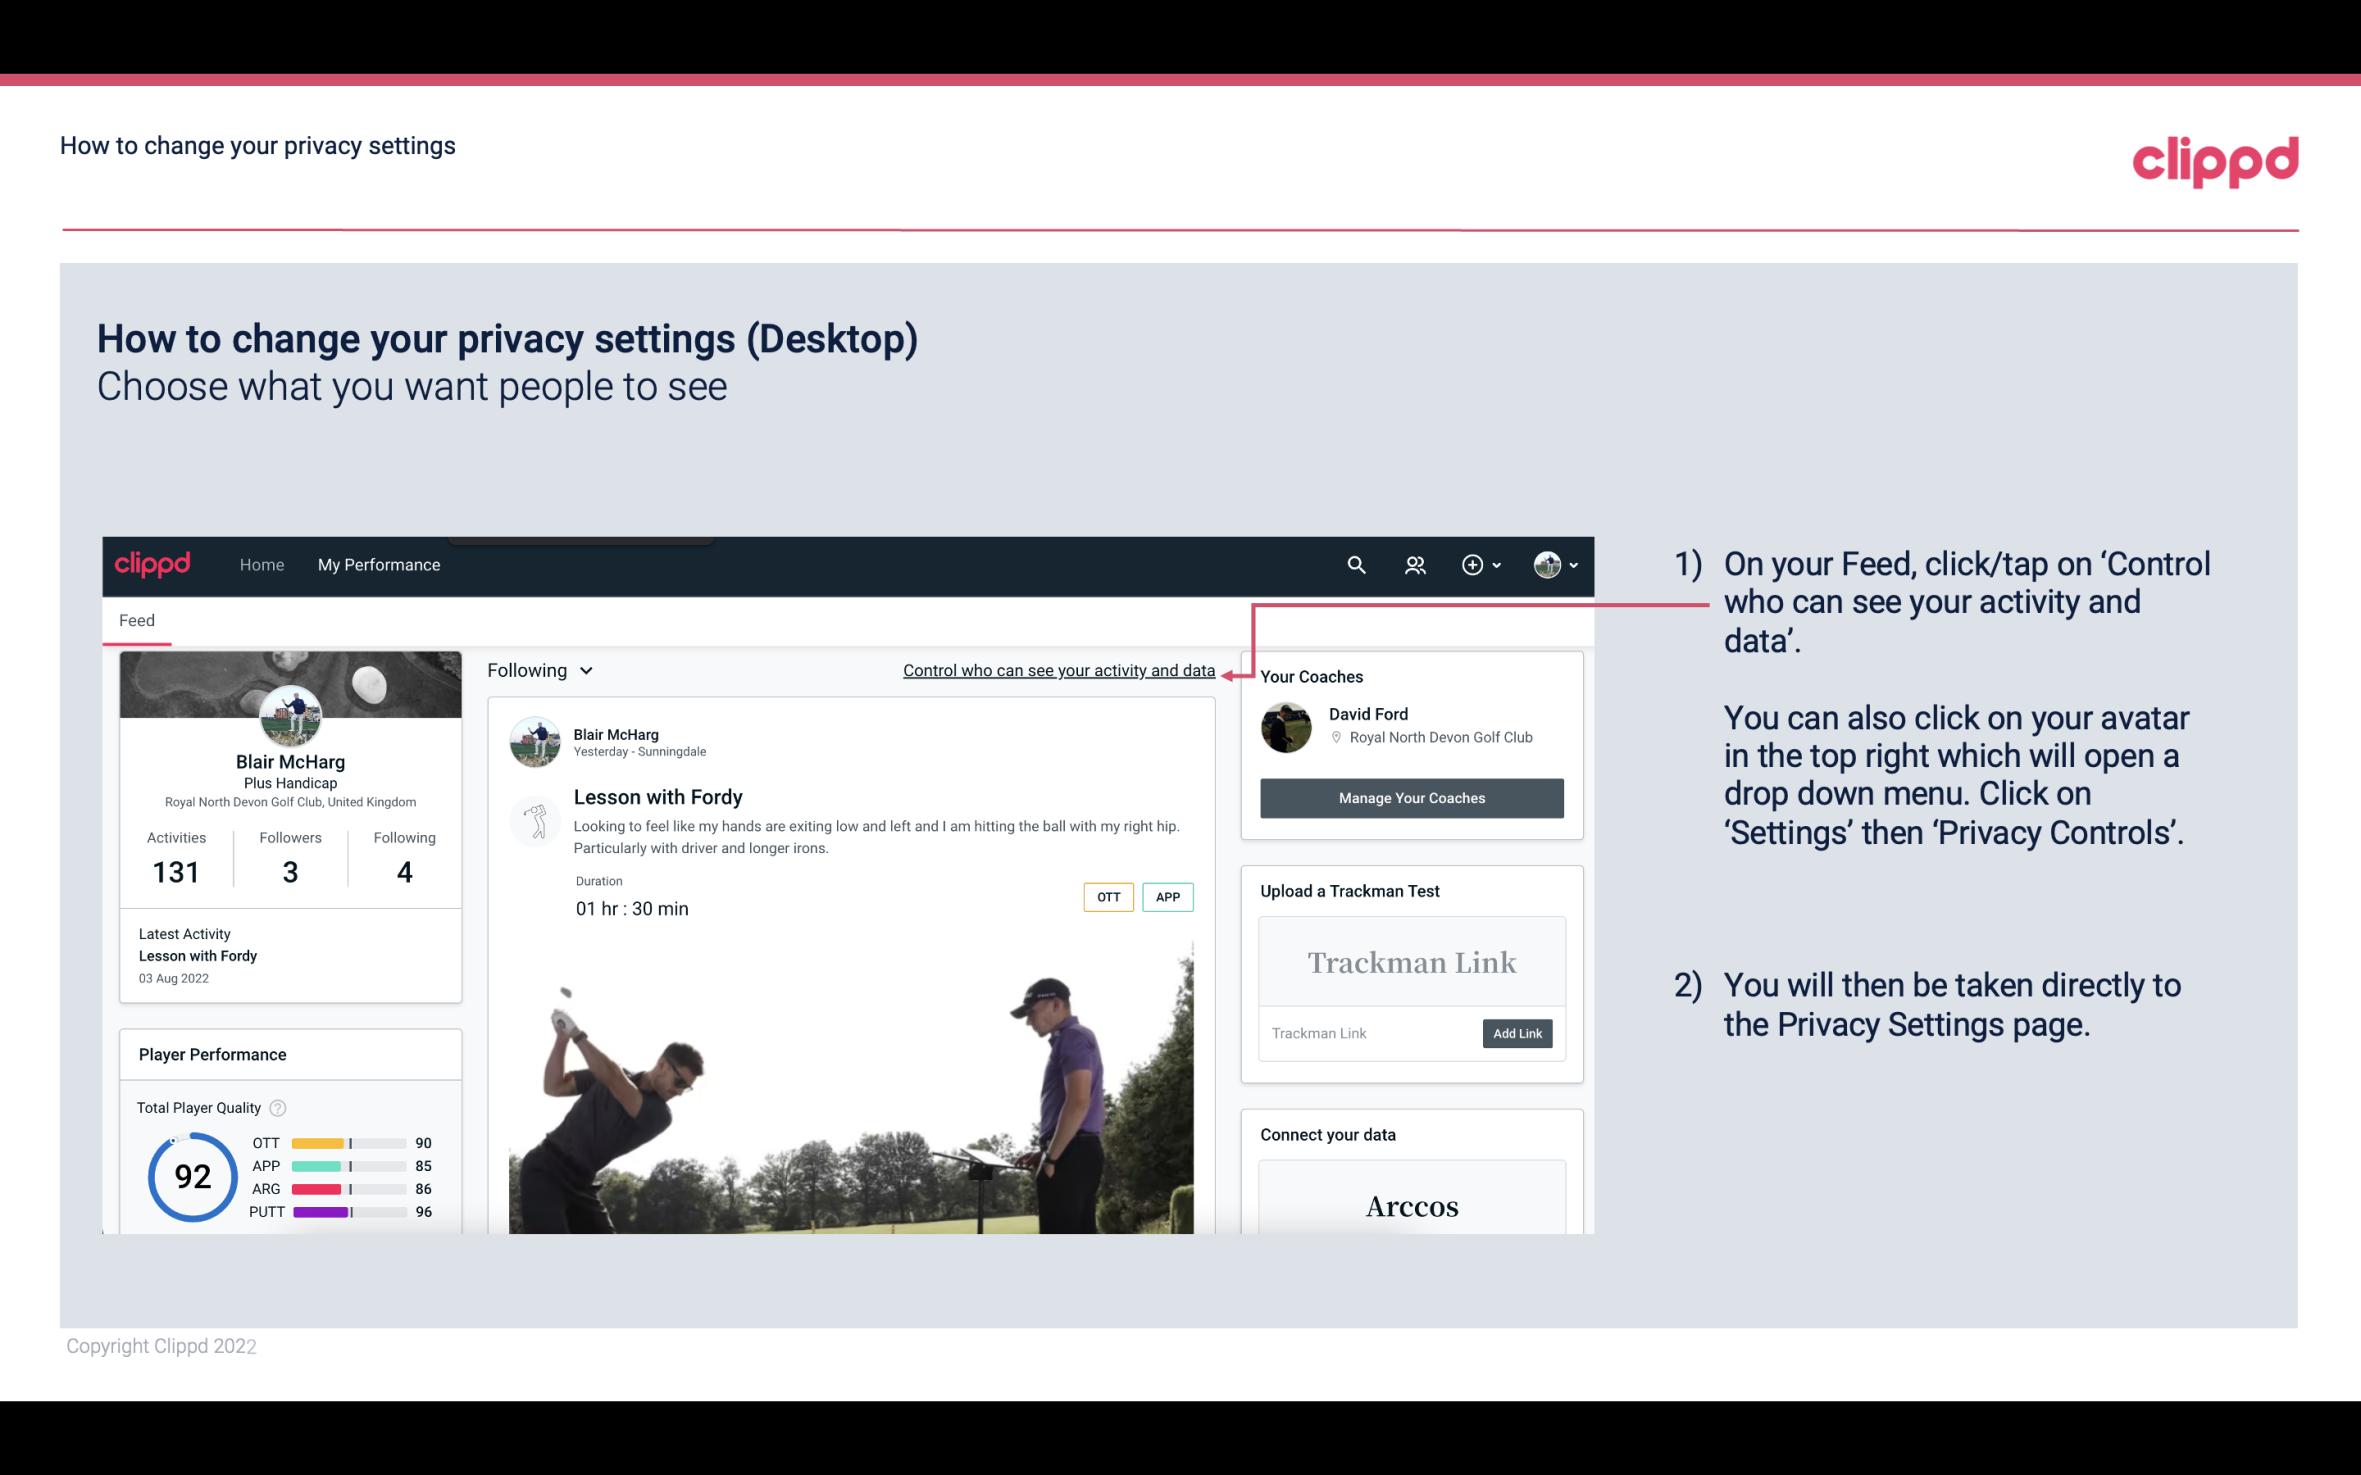This screenshot has height=1475, width=2361.
Task: Click the APP performance tag icon
Action: point(1169,896)
